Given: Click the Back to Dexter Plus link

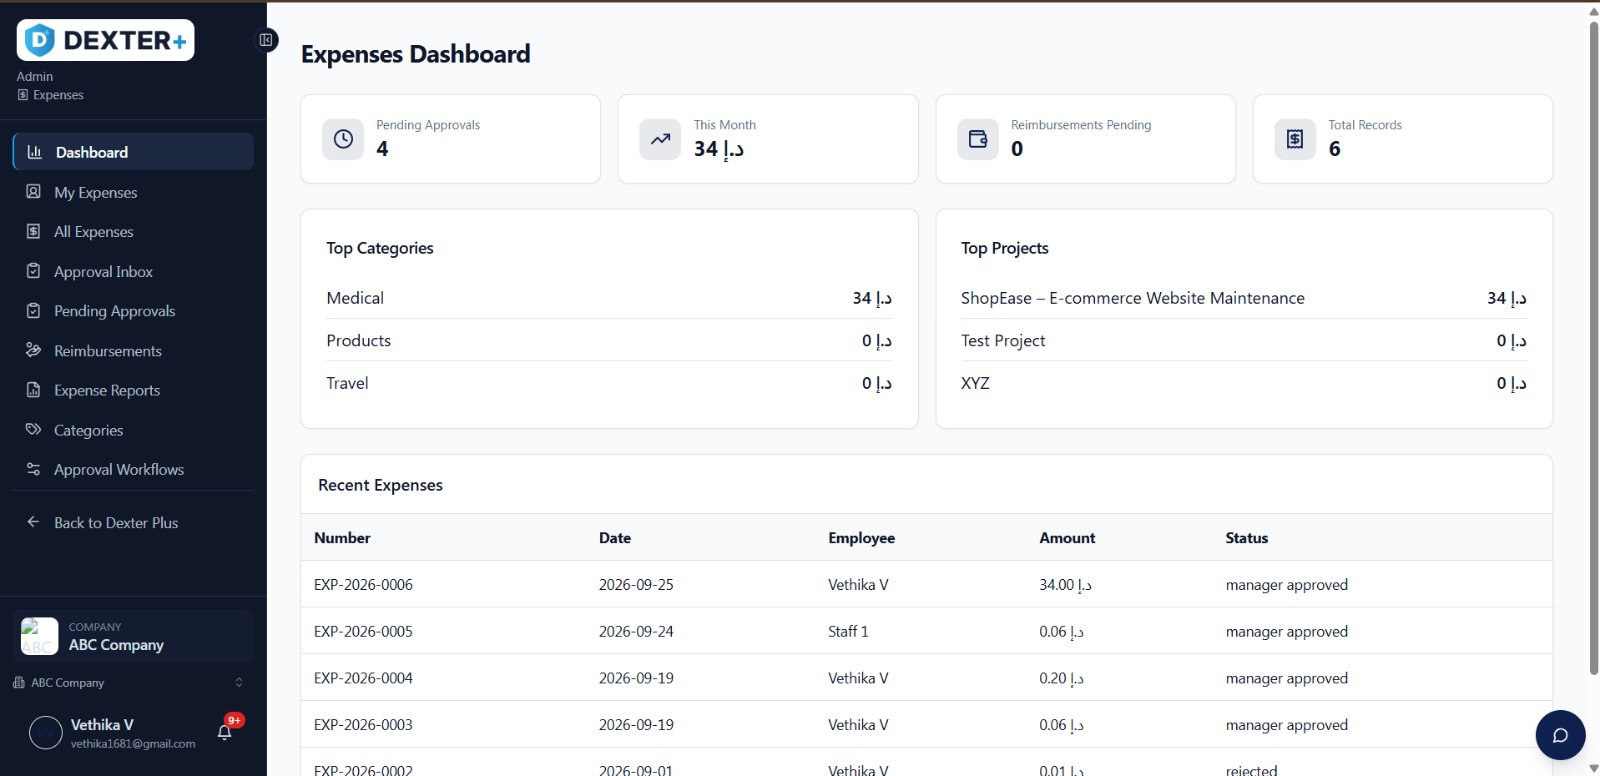Looking at the screenshot, I should click(x=133, y=522).
